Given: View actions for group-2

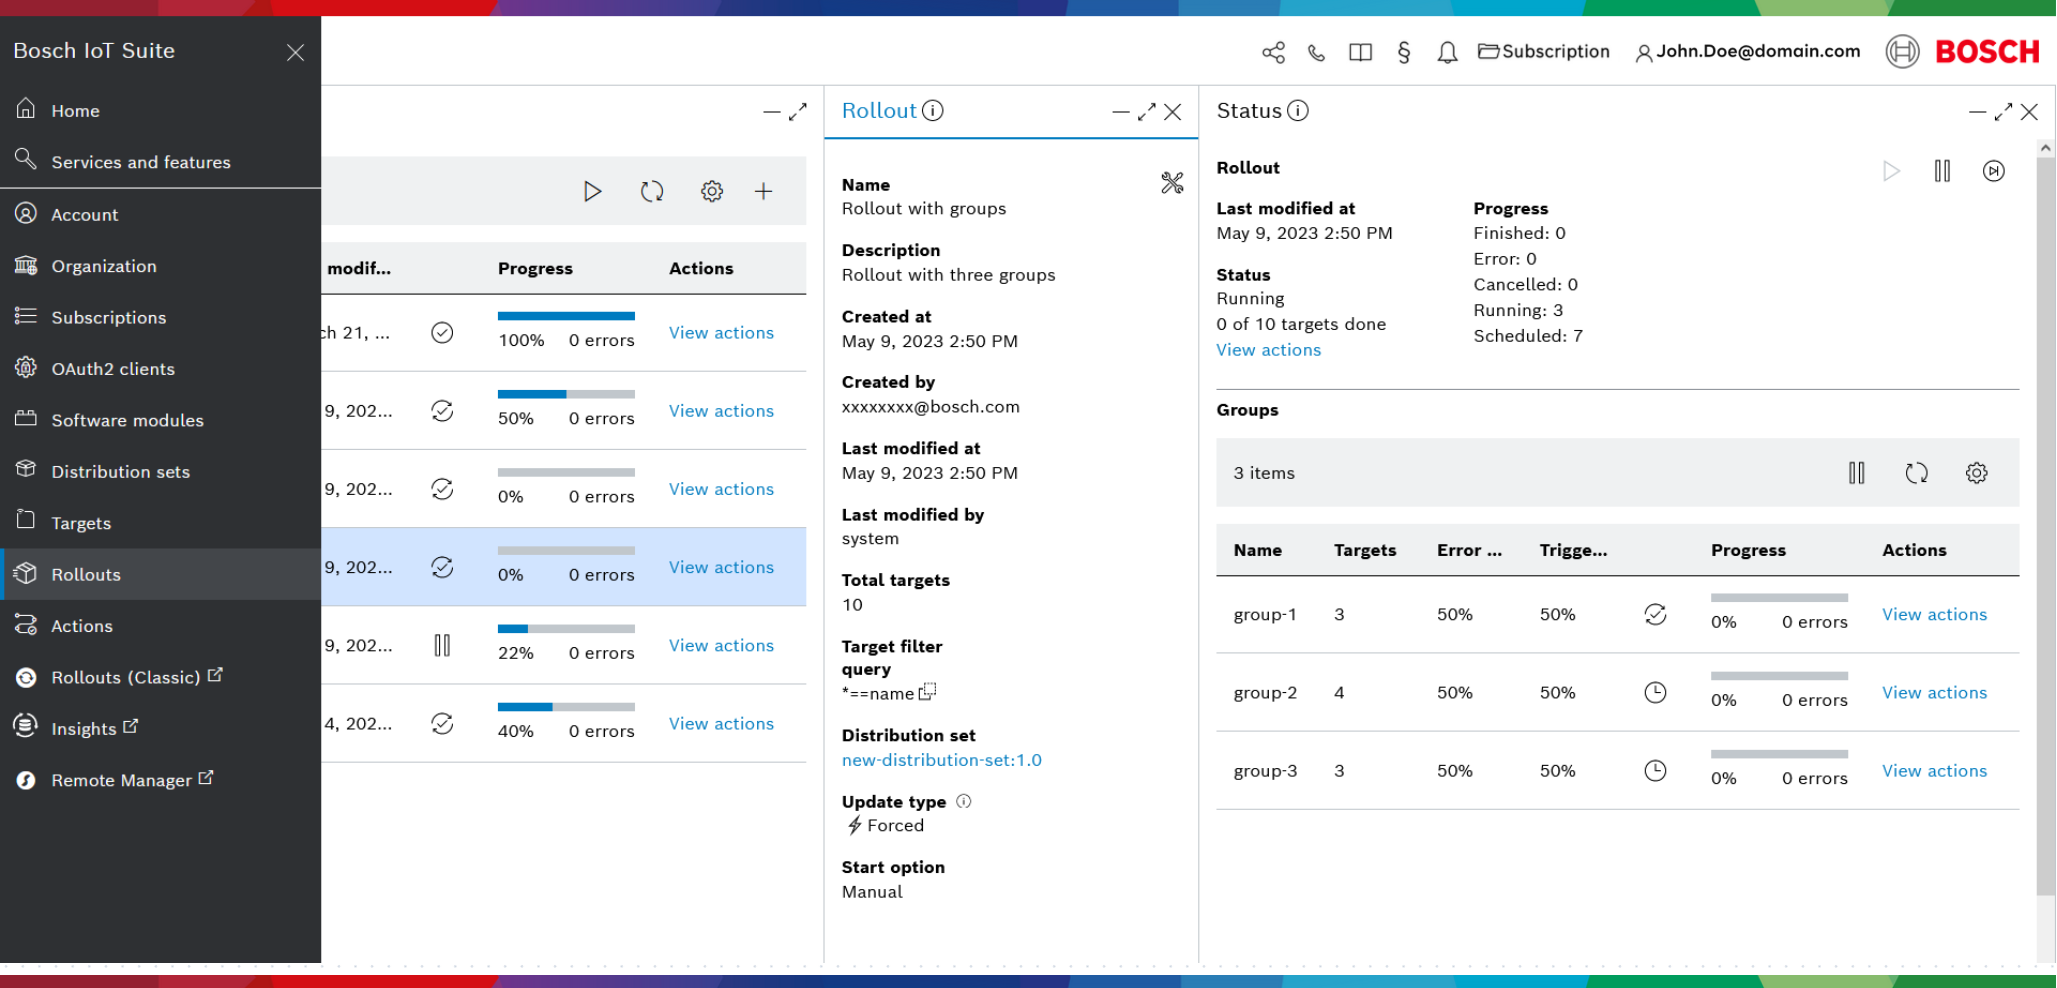Looking at the screenshot, I should tap(1934, 693).
